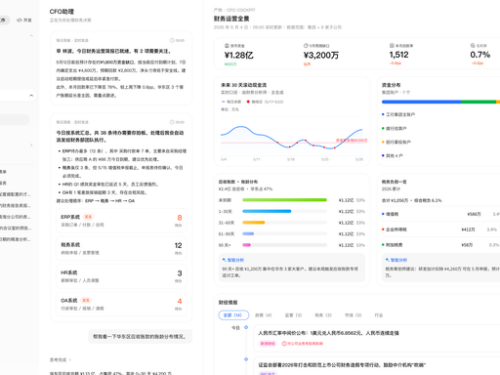Click the tax row showing ¥586万
This screenshot has width=500, height=375.
coord(441,214)
